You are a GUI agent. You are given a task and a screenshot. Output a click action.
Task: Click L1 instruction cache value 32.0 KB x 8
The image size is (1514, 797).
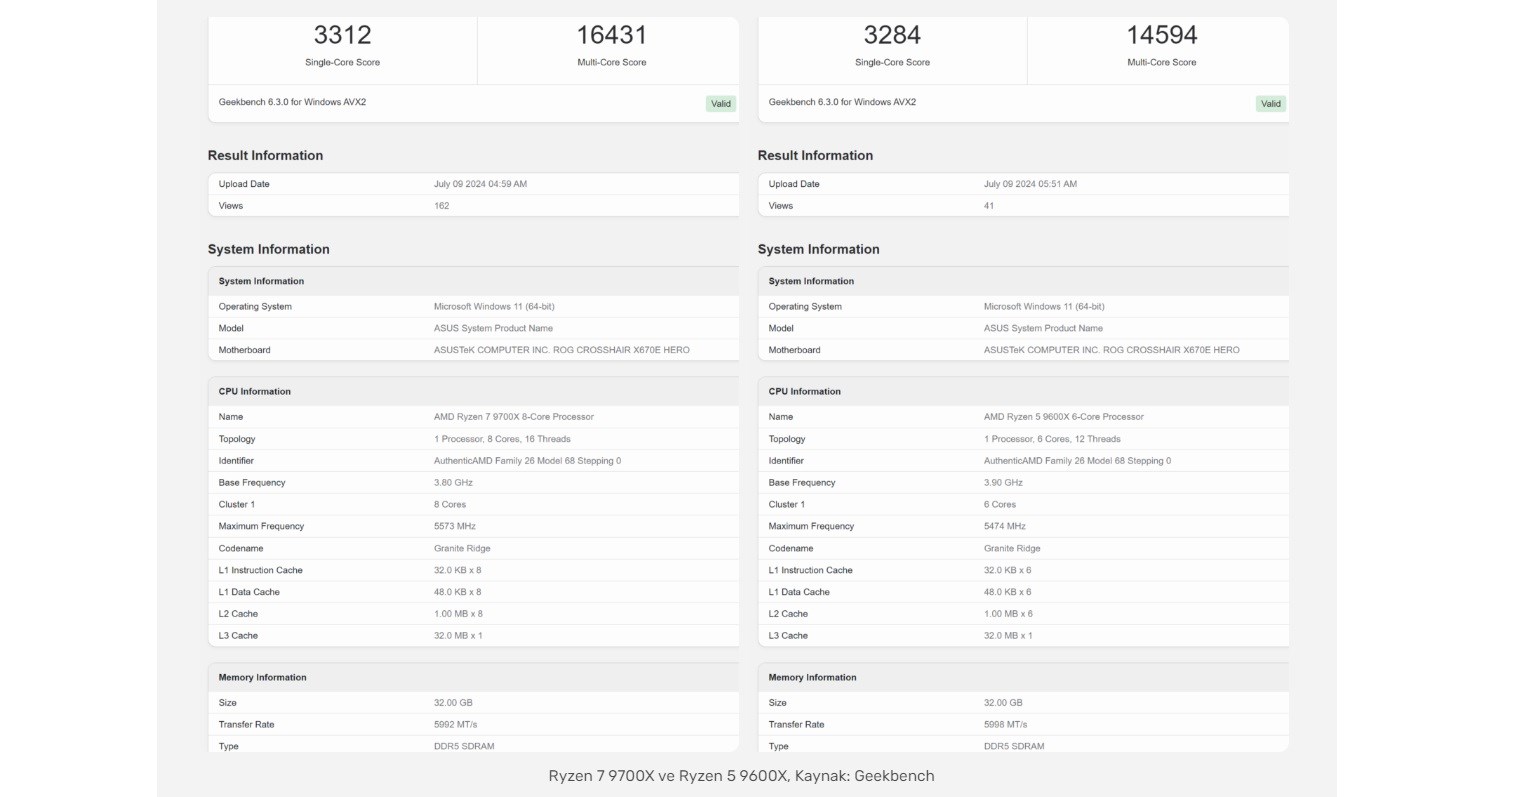point(458,571)
